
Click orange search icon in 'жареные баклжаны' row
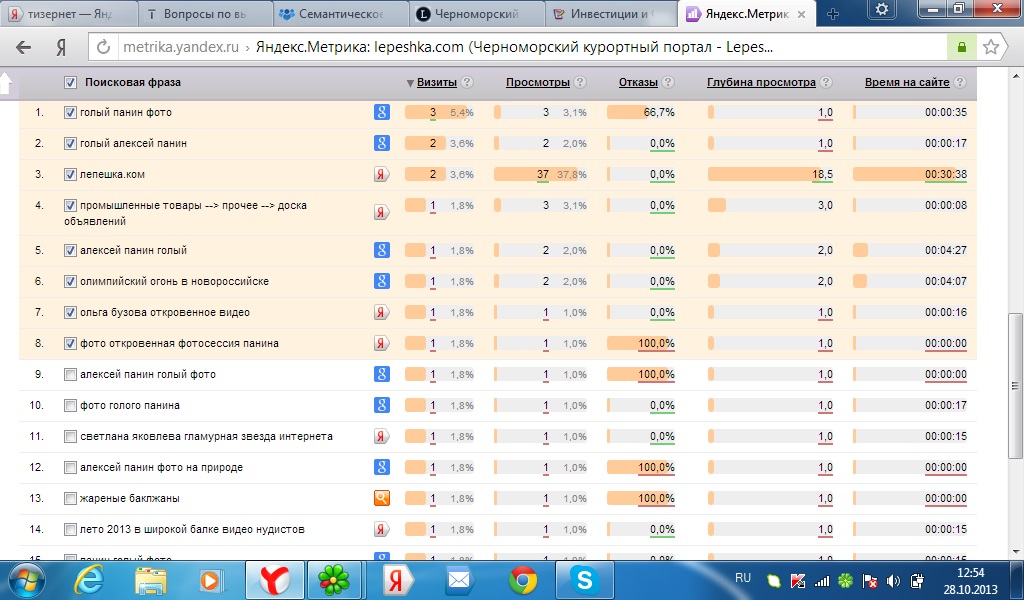[x=382, y=498]
